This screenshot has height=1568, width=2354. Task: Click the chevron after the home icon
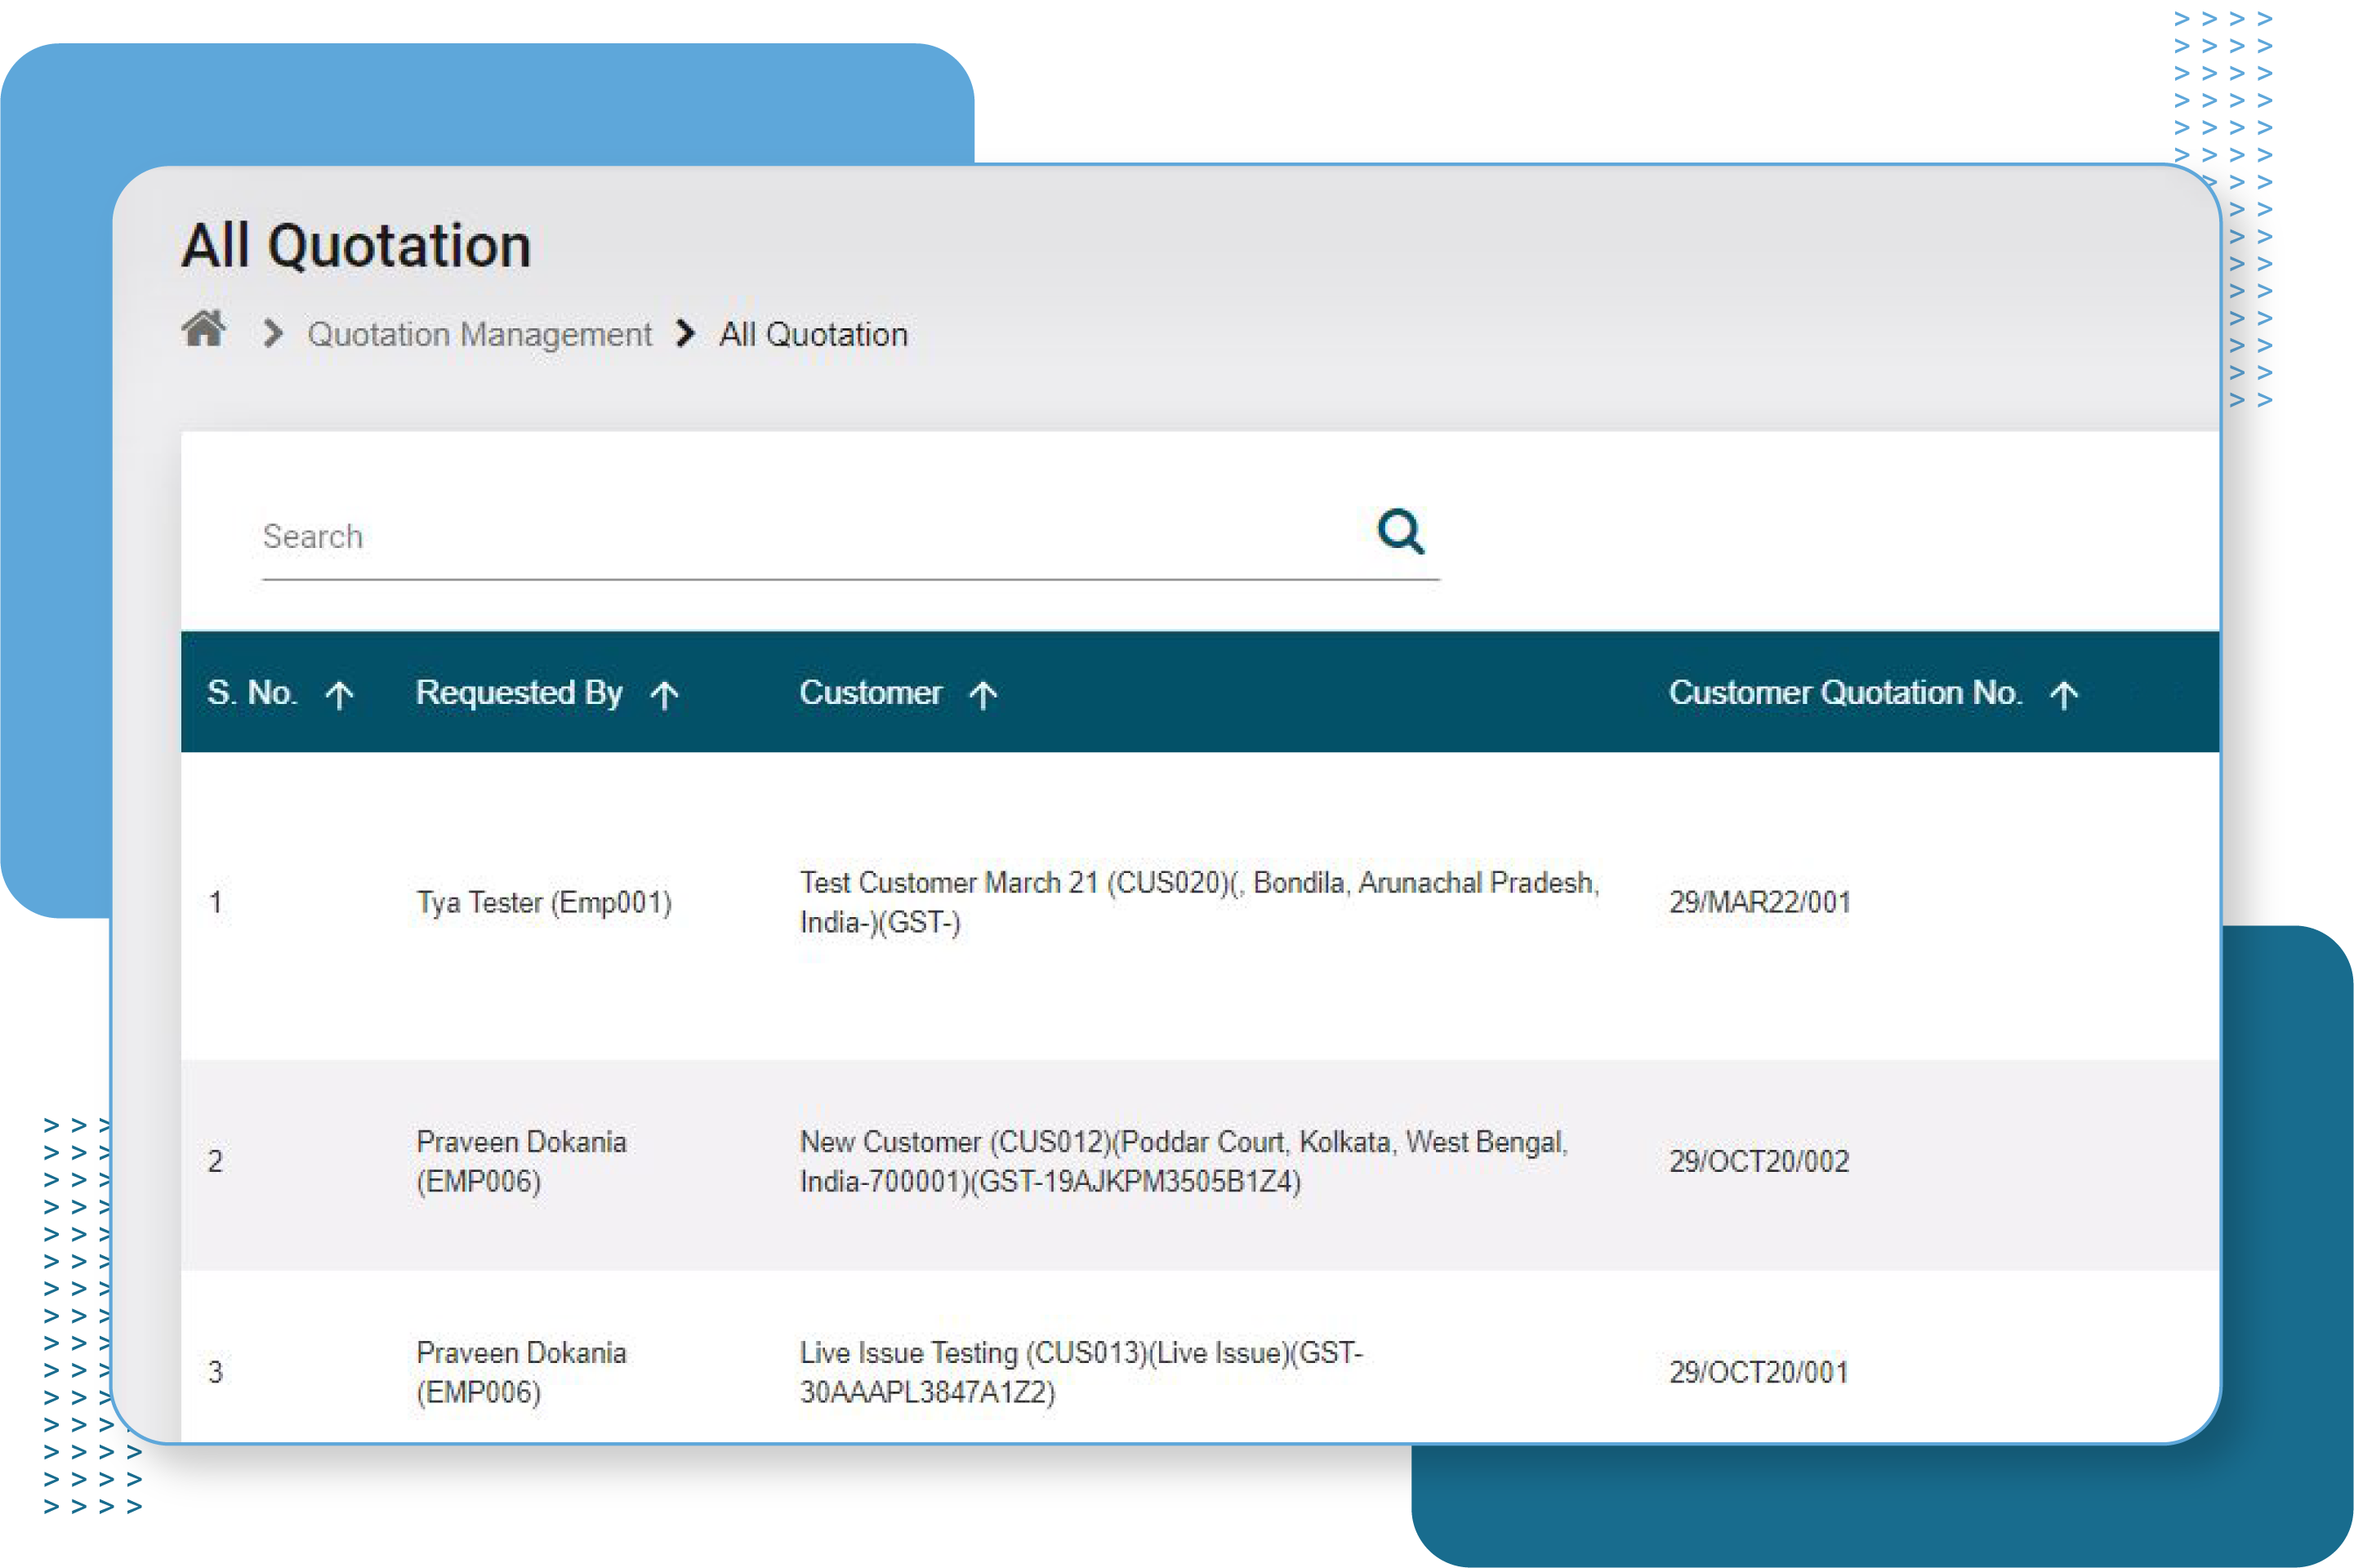[271, 333]
